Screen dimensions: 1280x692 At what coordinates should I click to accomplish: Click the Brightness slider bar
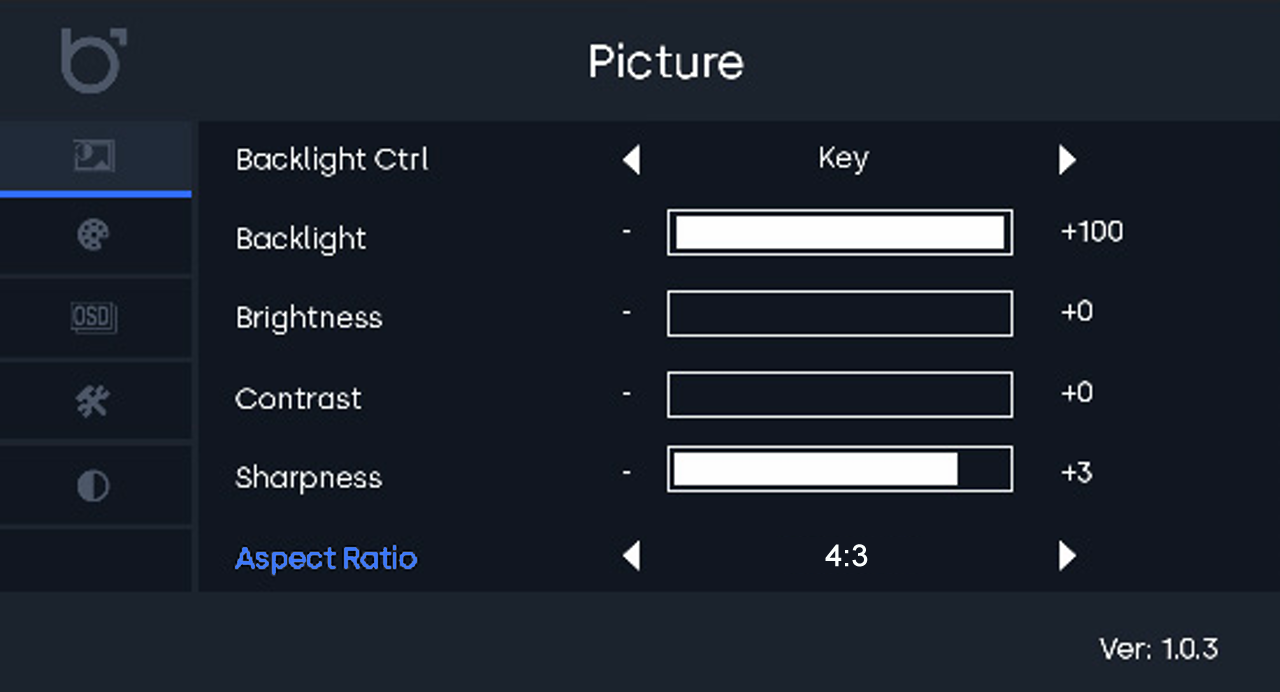tap(839, 314)
